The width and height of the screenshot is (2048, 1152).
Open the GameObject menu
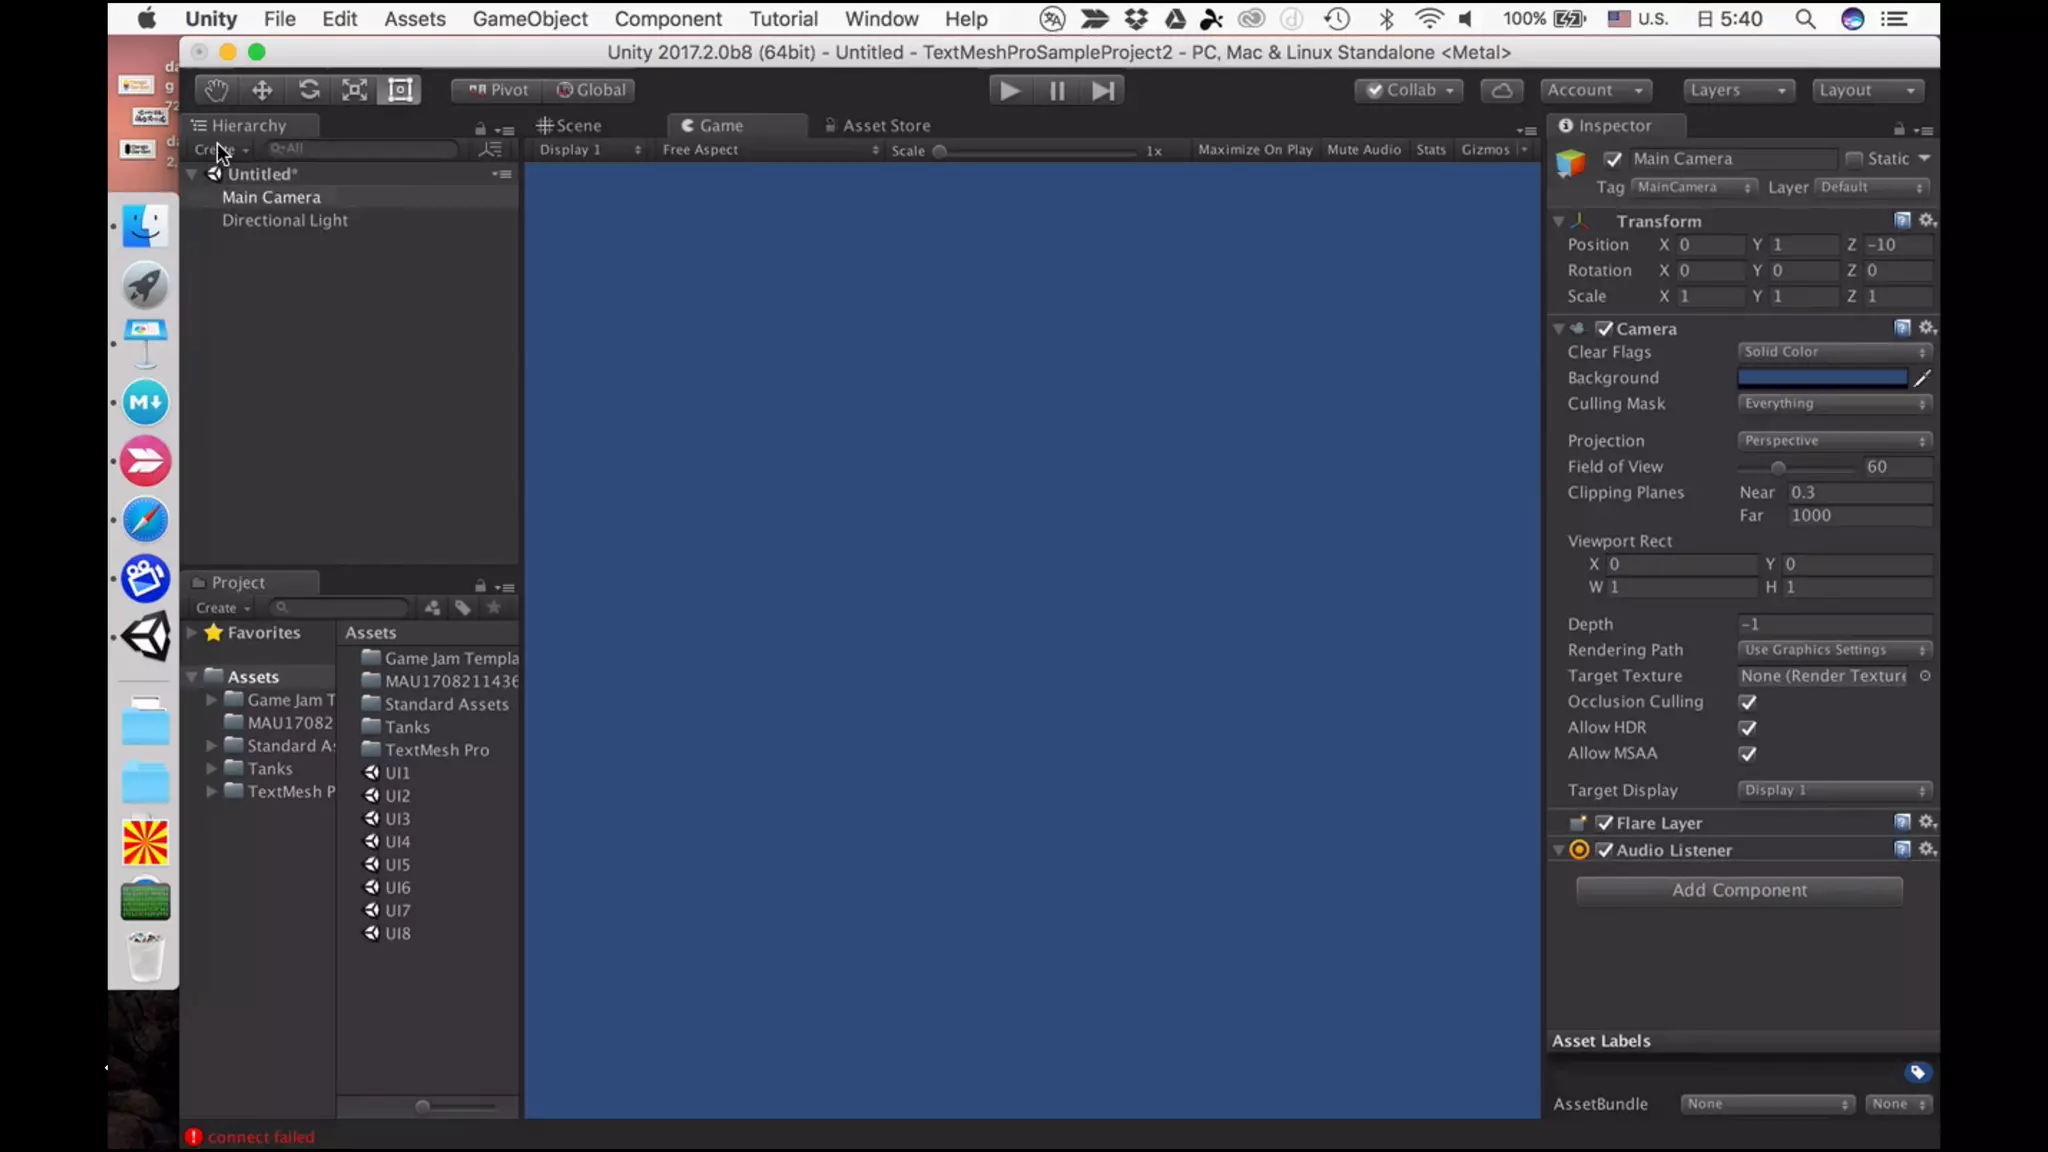click(x=530, y=18)
